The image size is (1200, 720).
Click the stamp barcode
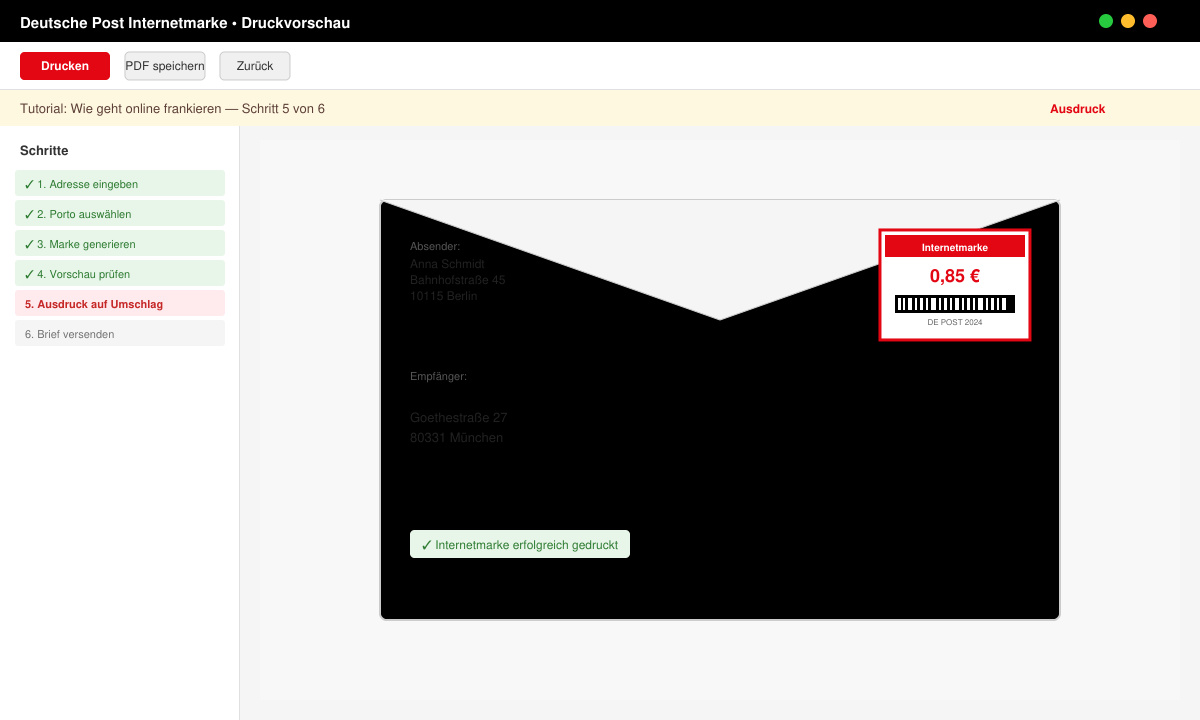[x=955, y=304]
